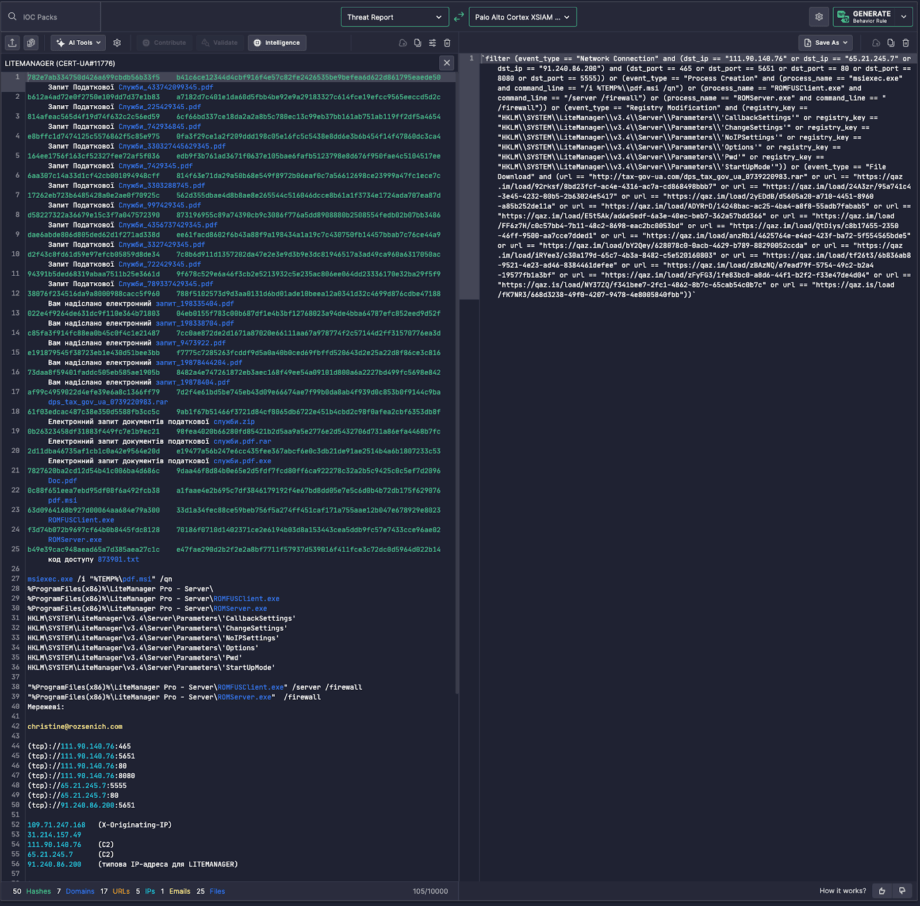Open the upload IOCs tool
The height and width of the screenshot is (906, 920).
pos(14,42)
